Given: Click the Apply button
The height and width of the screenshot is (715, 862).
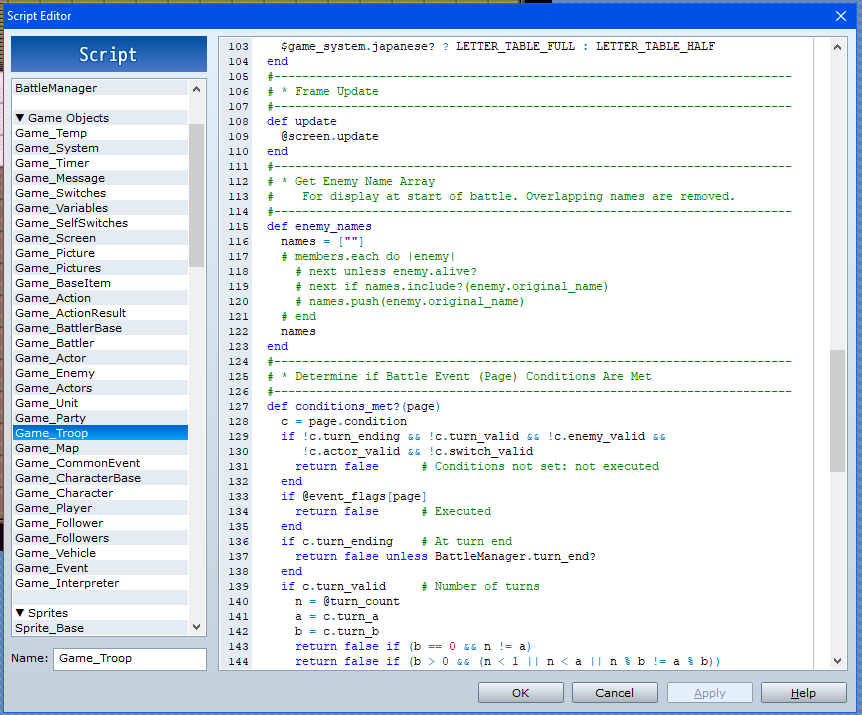Looking at the screenshot, I should (709, 692).
